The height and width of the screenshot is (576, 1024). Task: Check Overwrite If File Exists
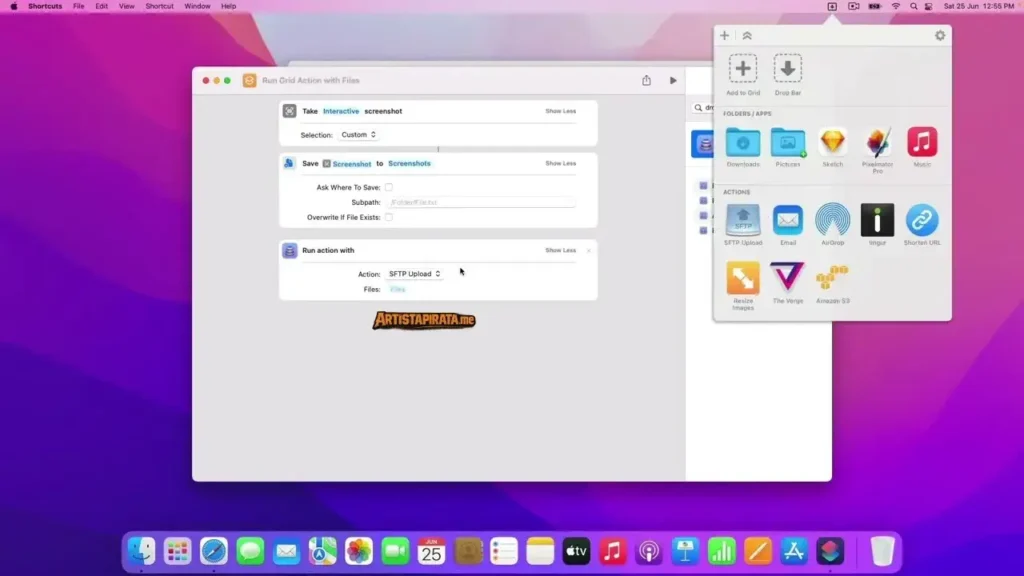(388, 217)
